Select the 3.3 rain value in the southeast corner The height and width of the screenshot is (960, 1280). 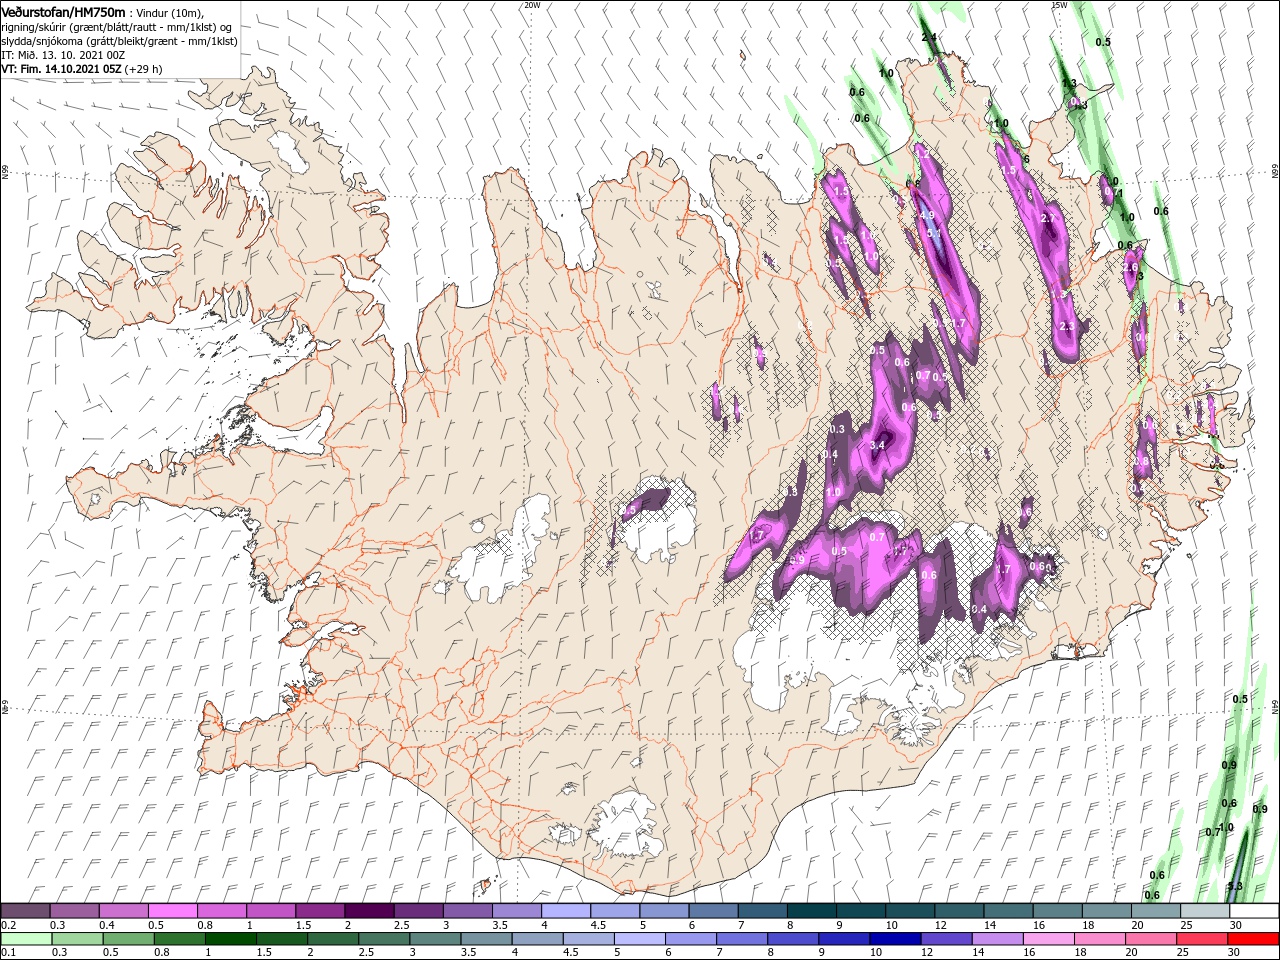click(x=1234, y=886)
